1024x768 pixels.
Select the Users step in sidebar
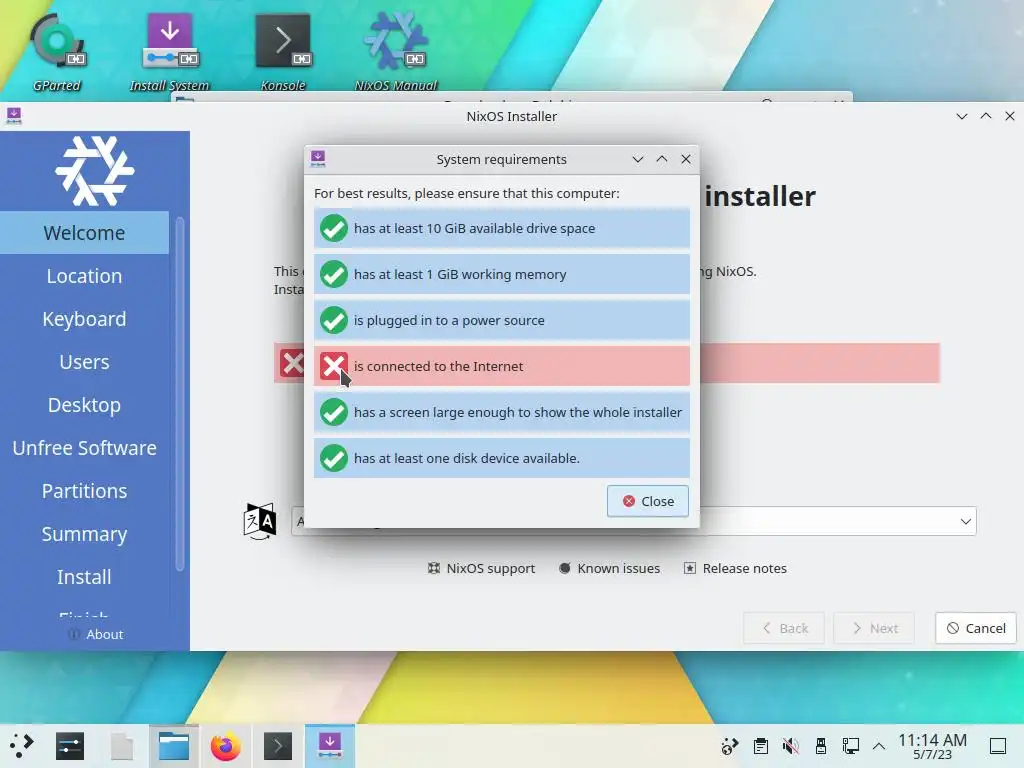[x=84, y=362]
